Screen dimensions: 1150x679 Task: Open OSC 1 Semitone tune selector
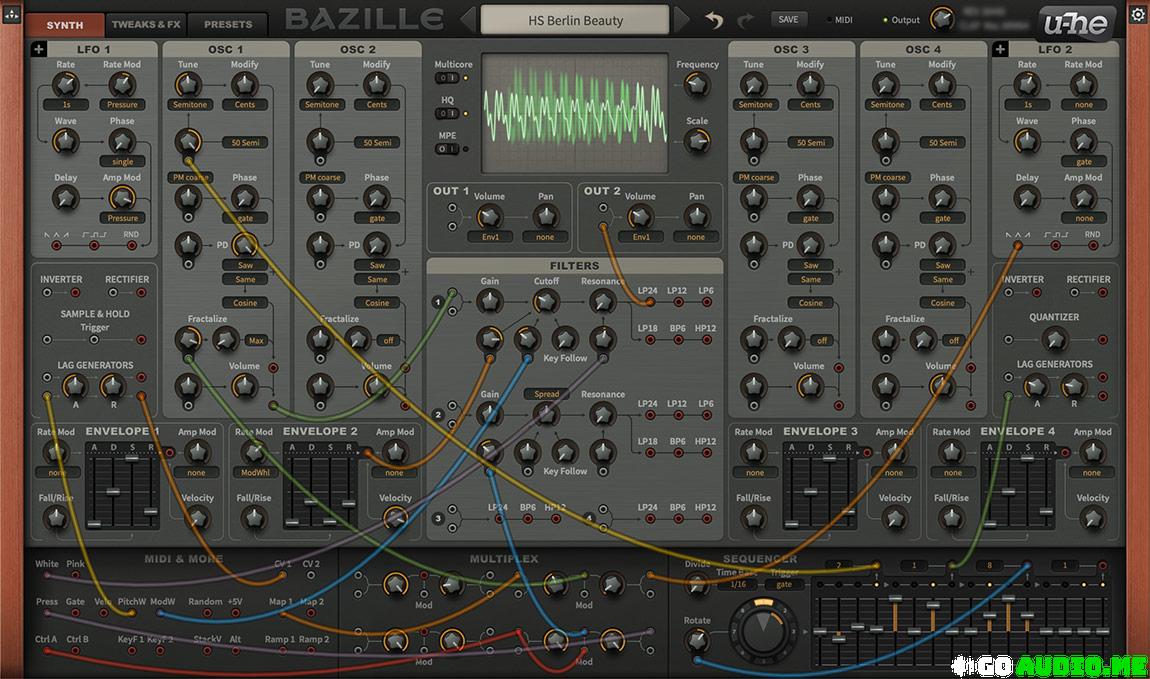tap(190, 105)
